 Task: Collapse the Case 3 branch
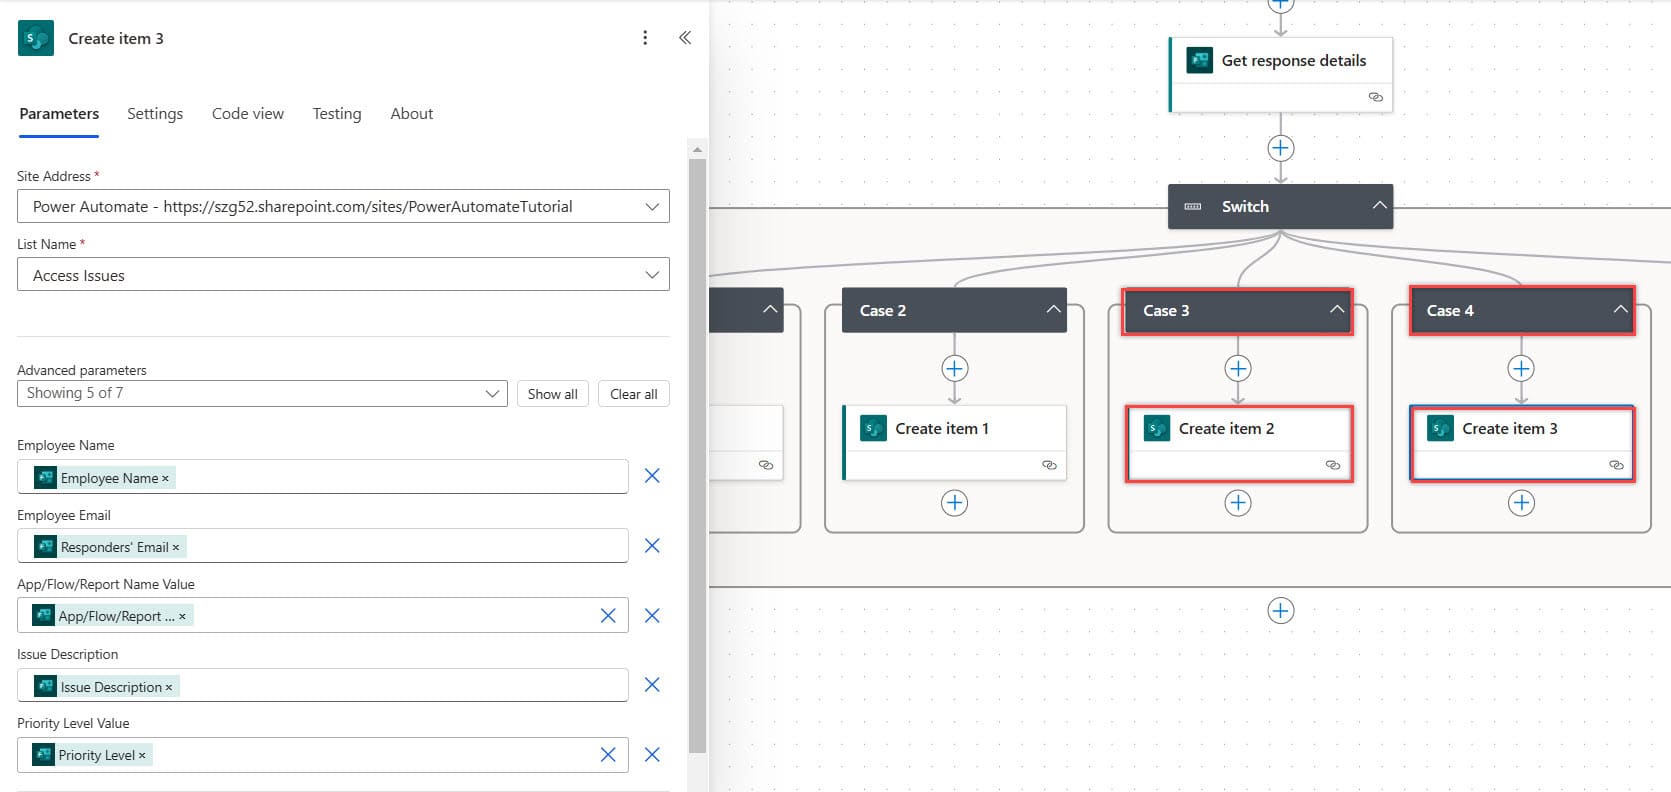click(x=1336, y=310)
